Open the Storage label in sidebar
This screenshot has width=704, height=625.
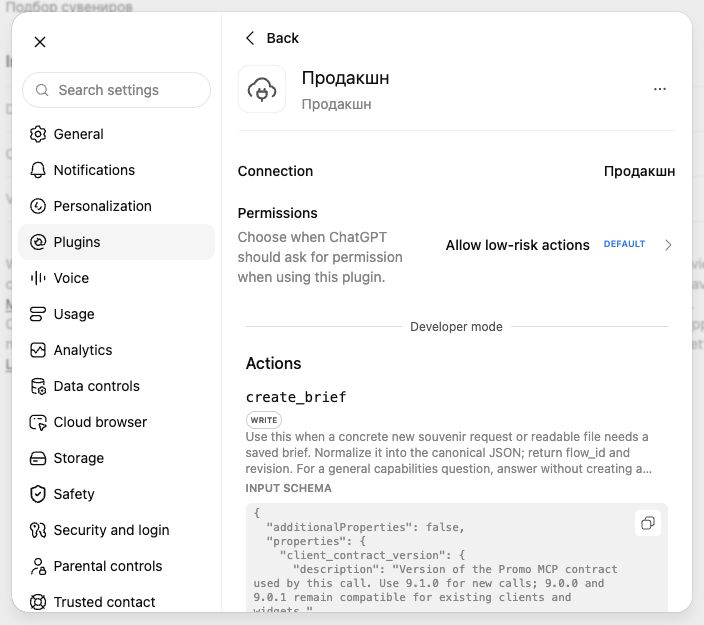(x=79, y=458)
